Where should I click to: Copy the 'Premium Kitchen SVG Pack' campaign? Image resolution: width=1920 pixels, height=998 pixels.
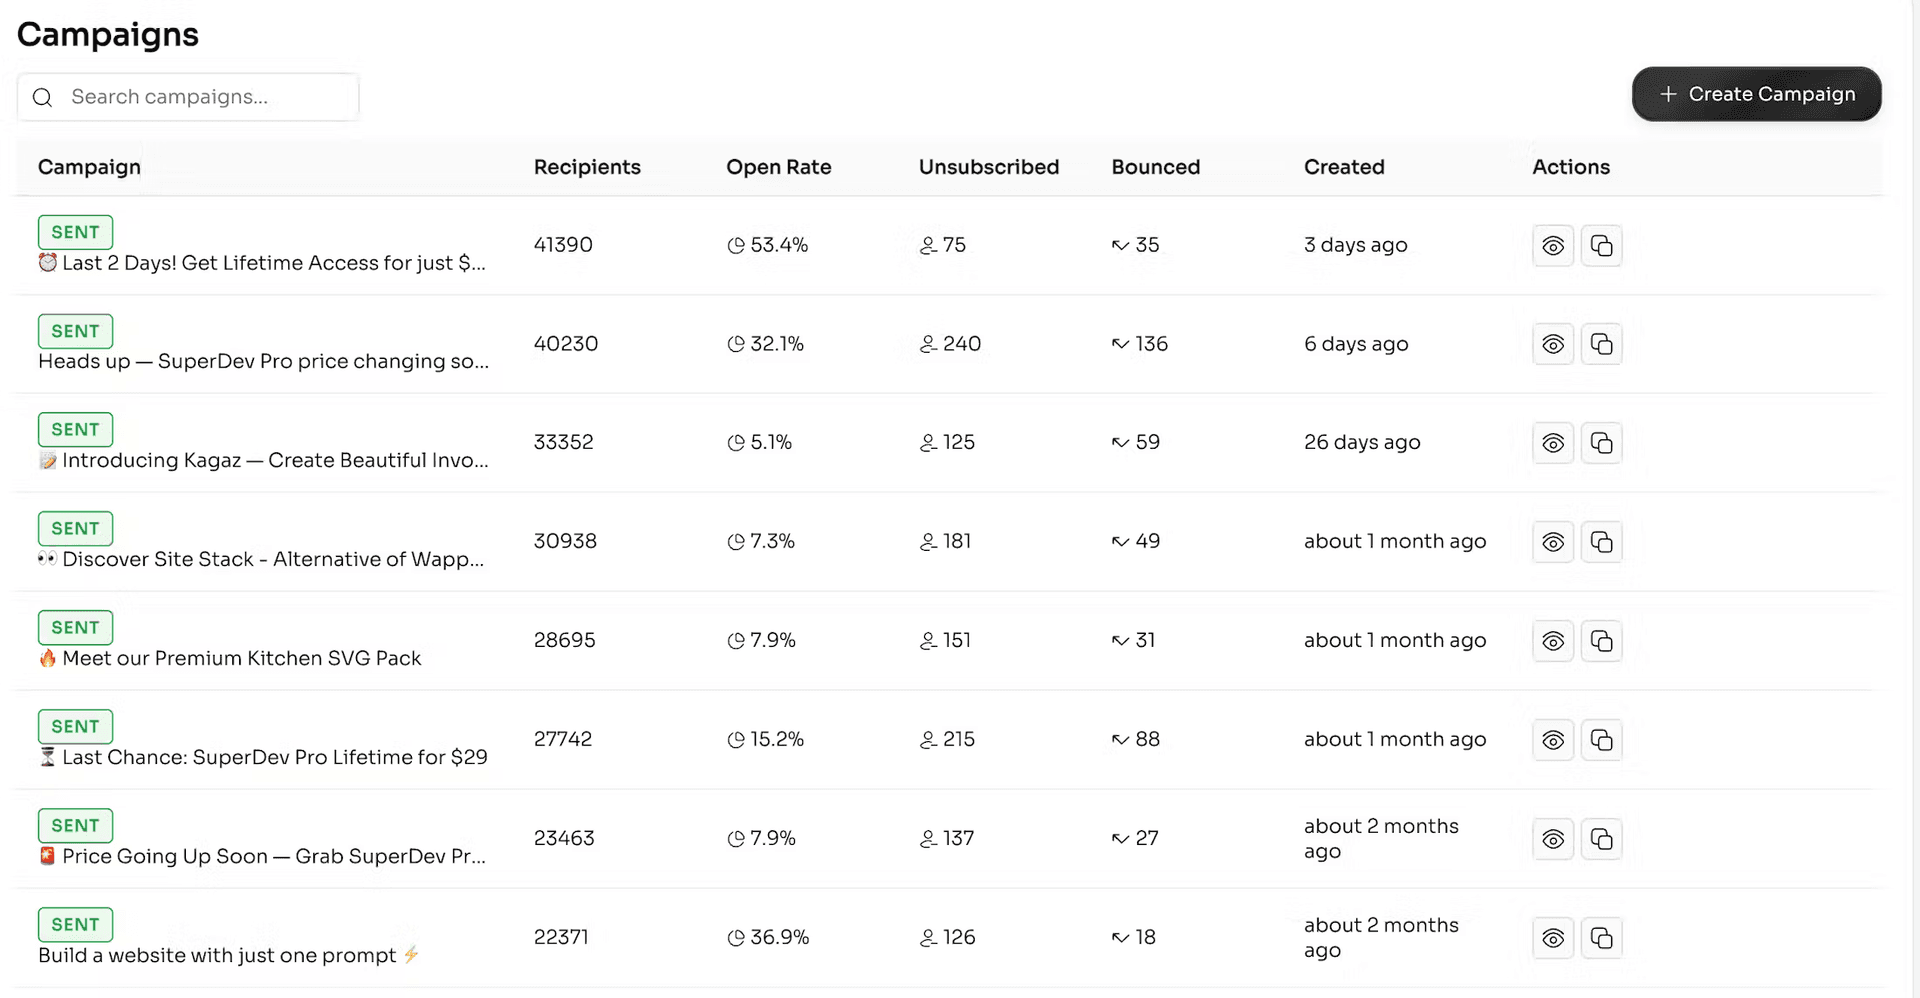pyautogui.click(x=1601, y=641)
